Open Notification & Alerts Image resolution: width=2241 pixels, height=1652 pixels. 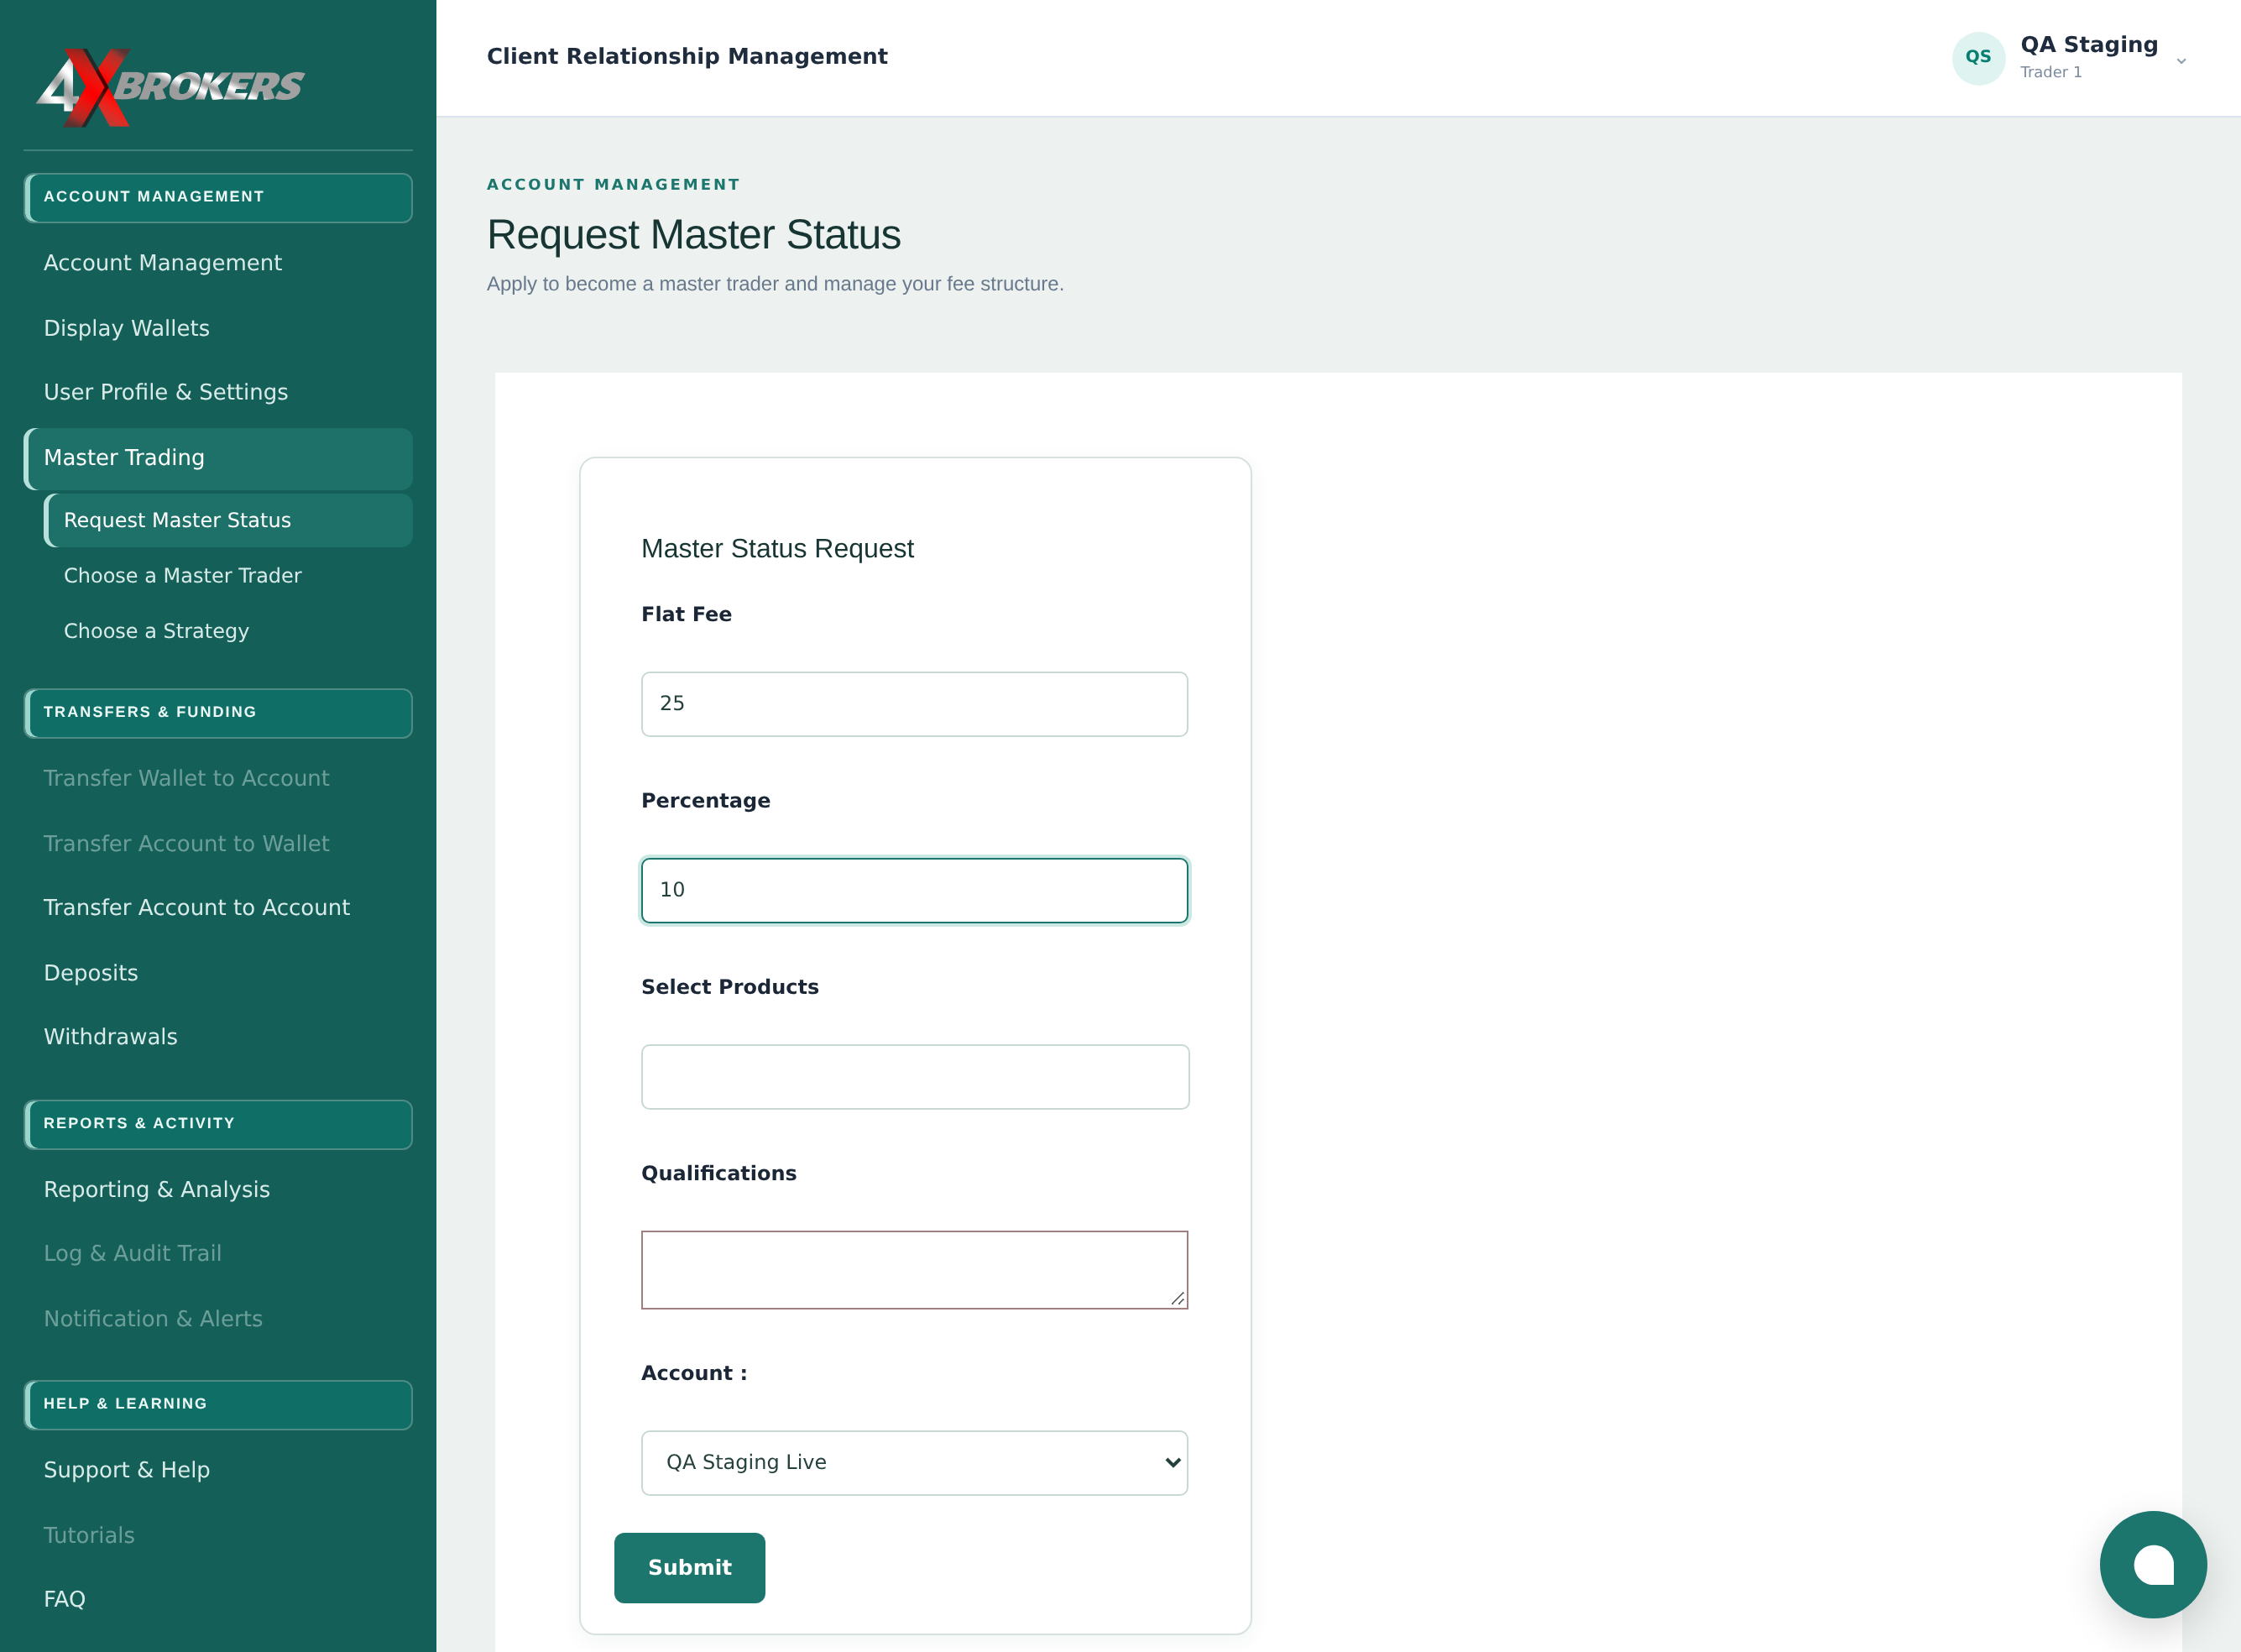click(x=153, y=1319)
